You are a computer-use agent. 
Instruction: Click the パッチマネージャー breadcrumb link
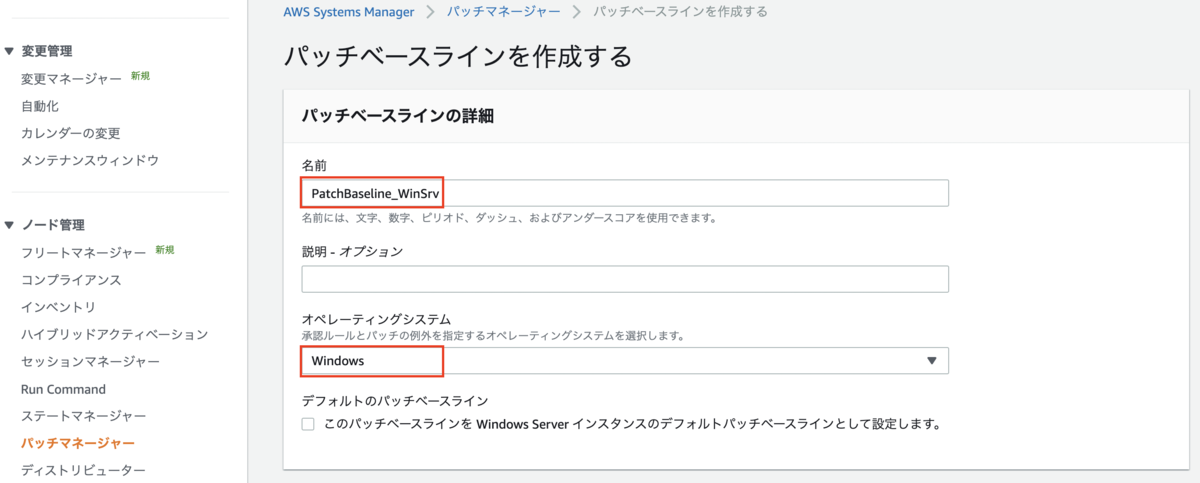[x=503, y=11]
